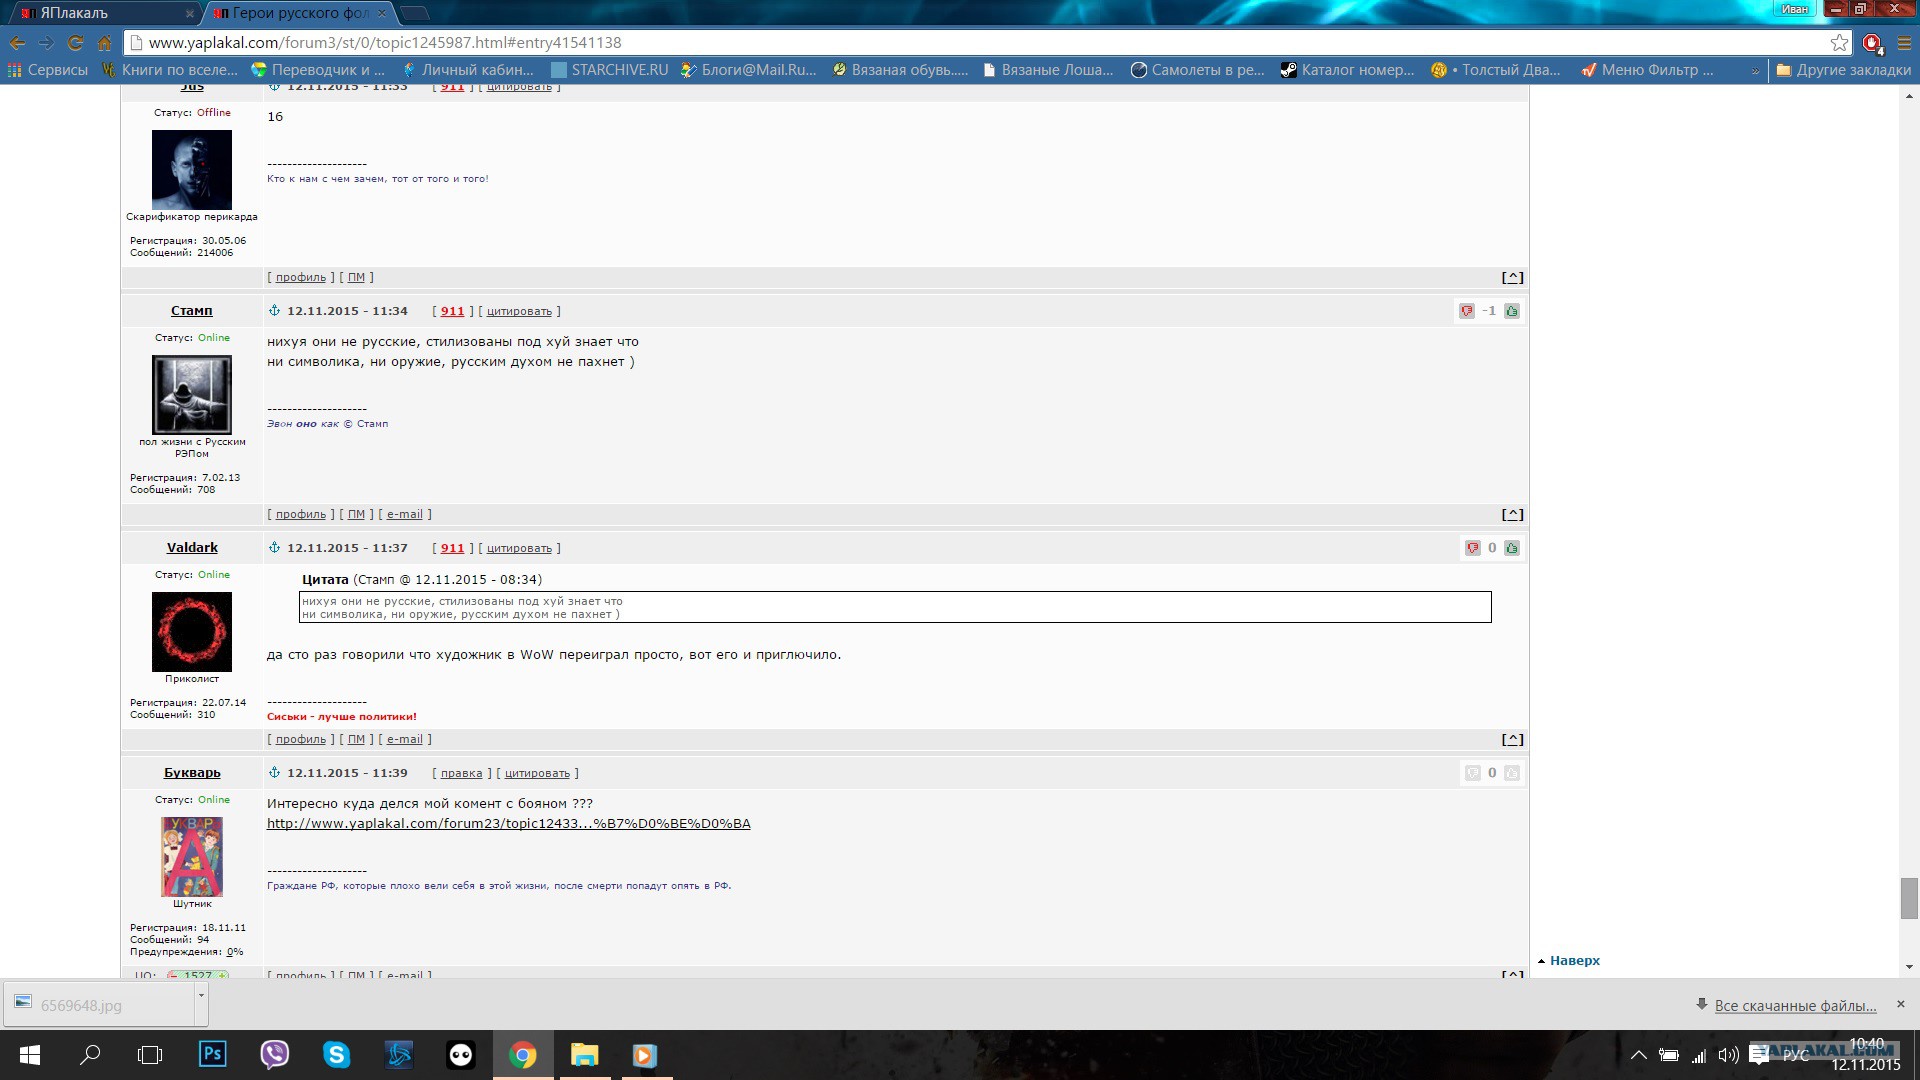The width and height of the screenshot is (1920, 1080).
Task: Launch Photoshop from the taskbar
Action: pyautogui.click(x=213, y=1055)
